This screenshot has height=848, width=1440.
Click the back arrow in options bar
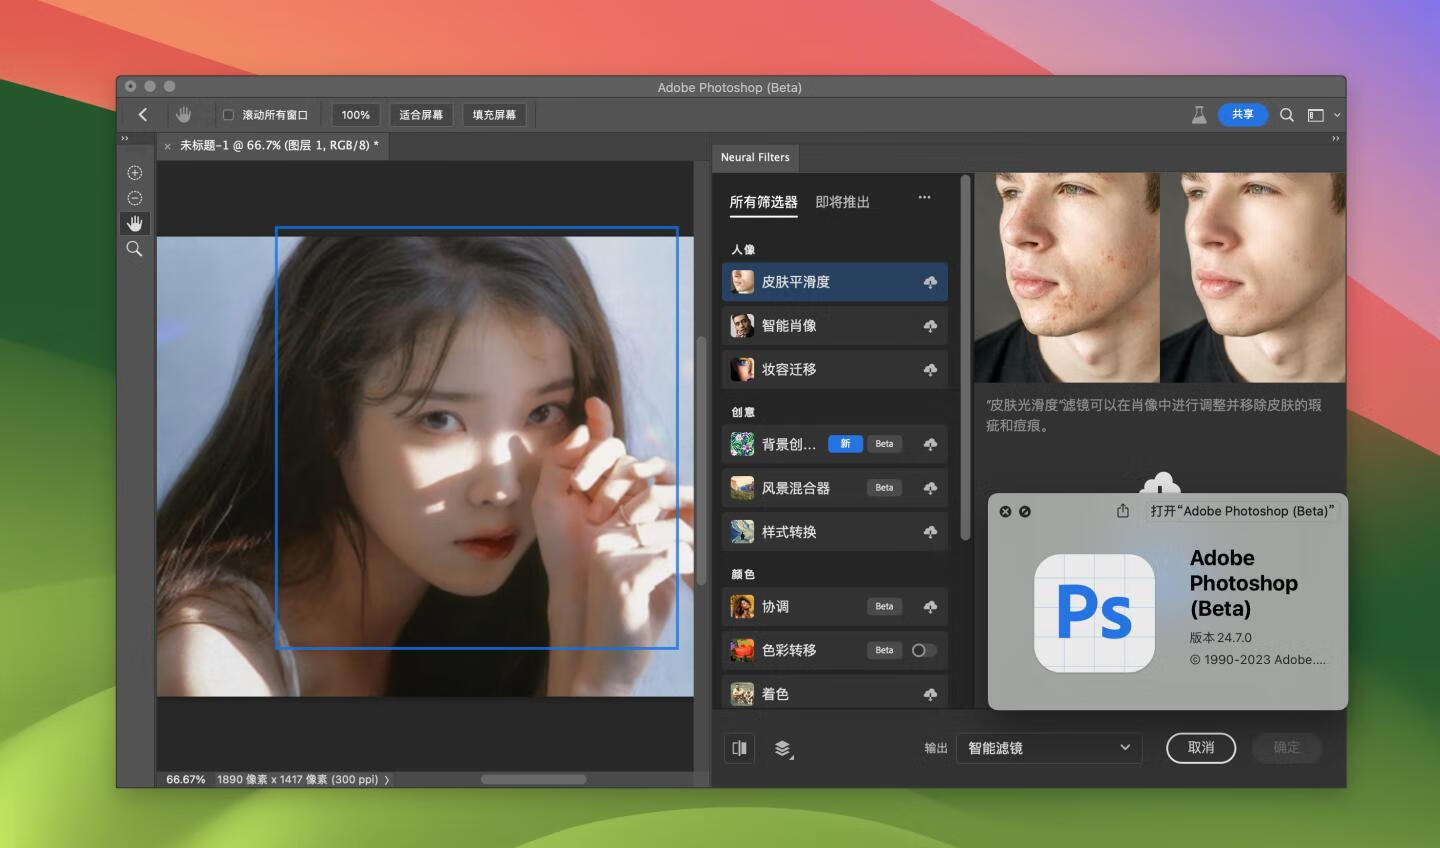[143, 115]
